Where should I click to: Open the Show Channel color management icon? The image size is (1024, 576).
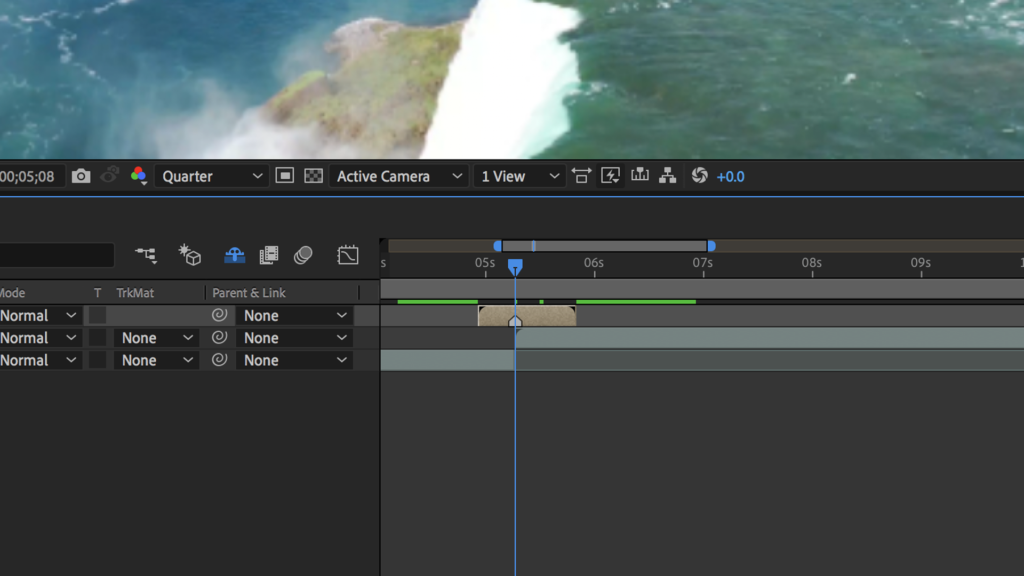pyautogui.click(x=139, y=176)
